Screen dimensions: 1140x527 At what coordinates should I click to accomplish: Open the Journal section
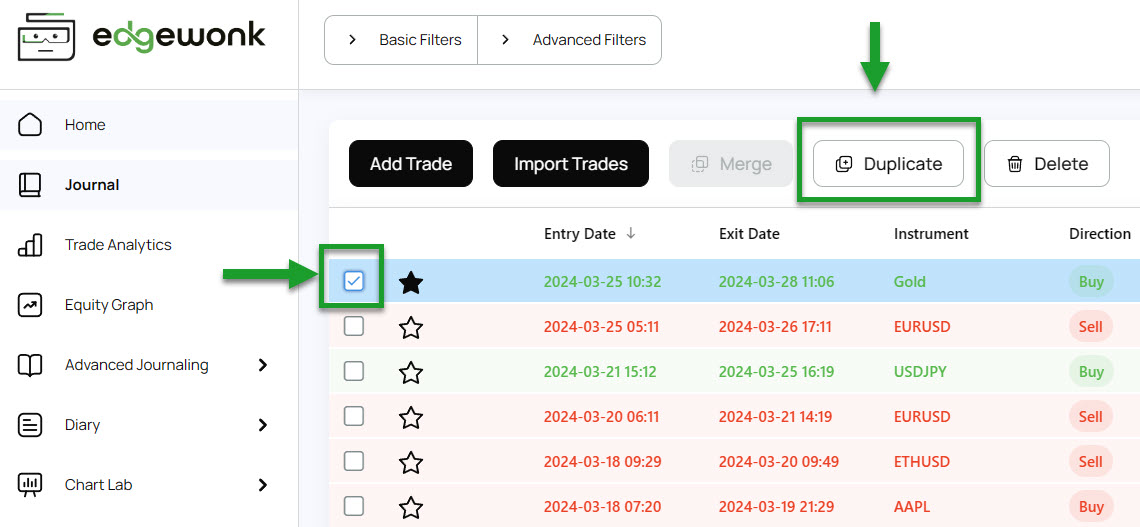(148, 185)
